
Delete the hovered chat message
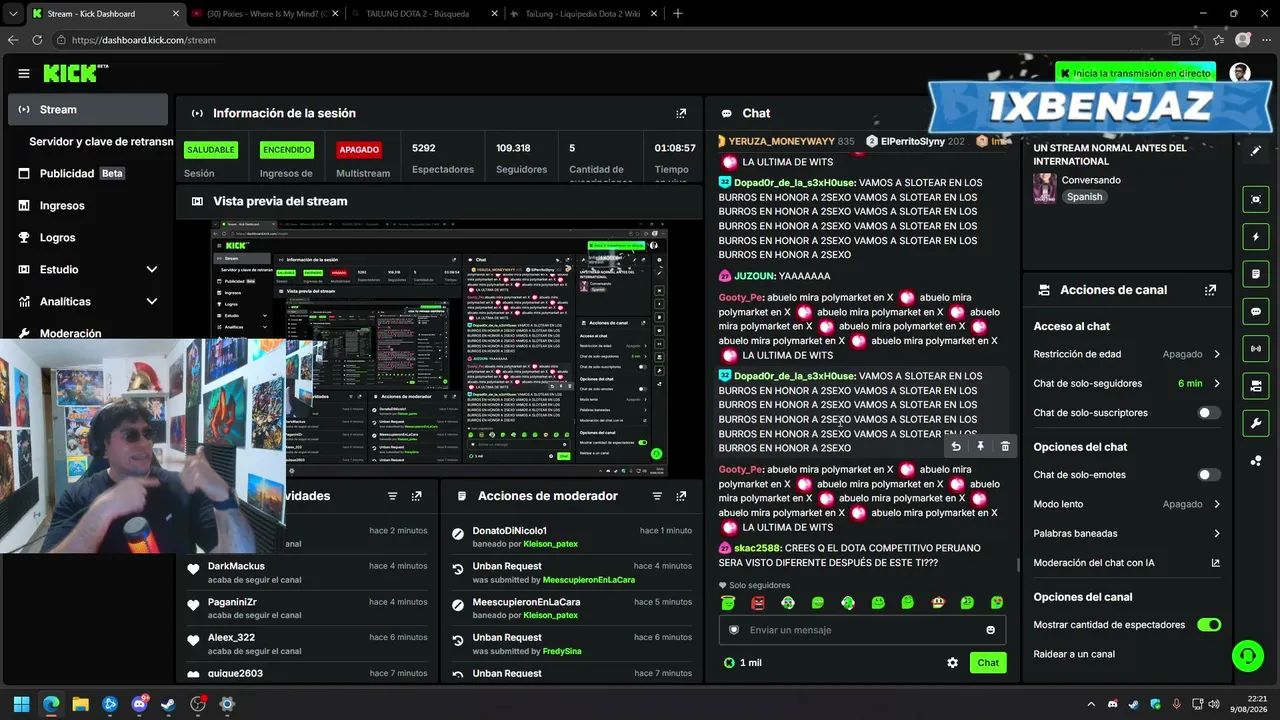tap(1005, 447)
